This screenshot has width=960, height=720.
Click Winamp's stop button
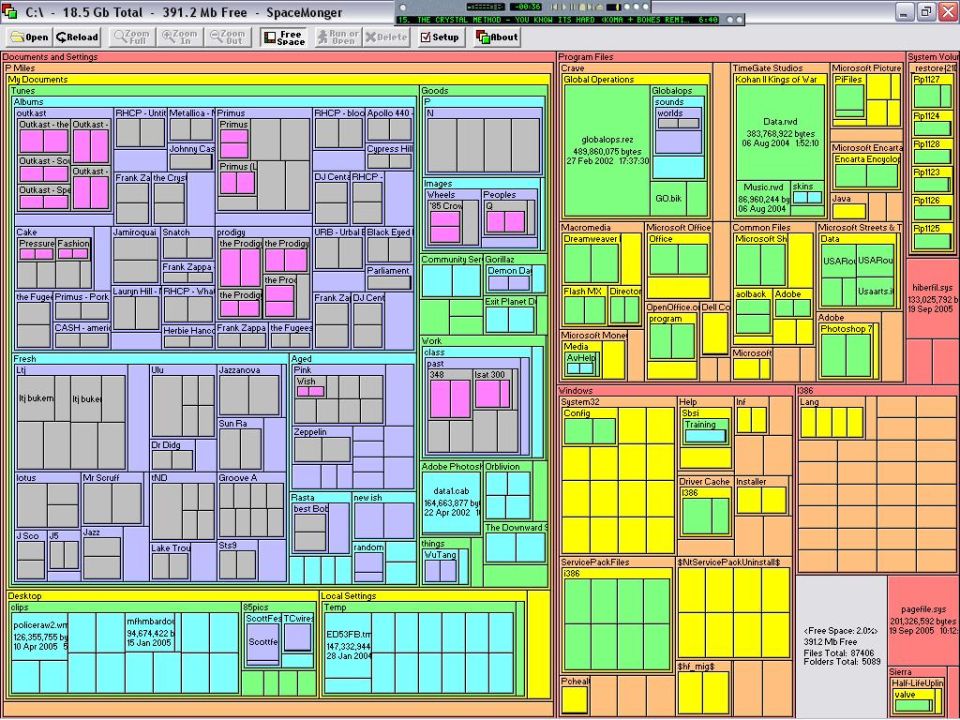582,7
